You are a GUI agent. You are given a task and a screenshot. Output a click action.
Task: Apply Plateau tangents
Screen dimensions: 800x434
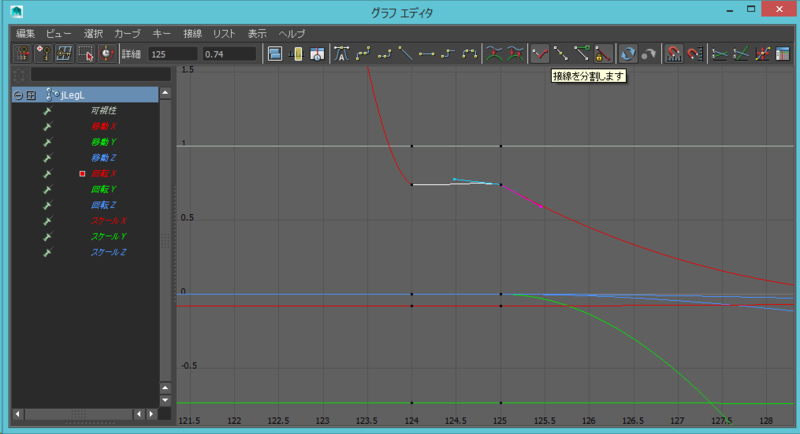pyautogui.click(x=469, y=54)
